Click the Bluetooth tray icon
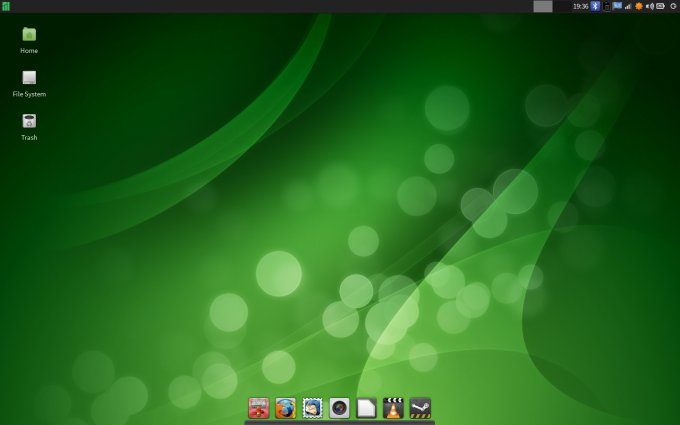 click(x=595, y=6)
